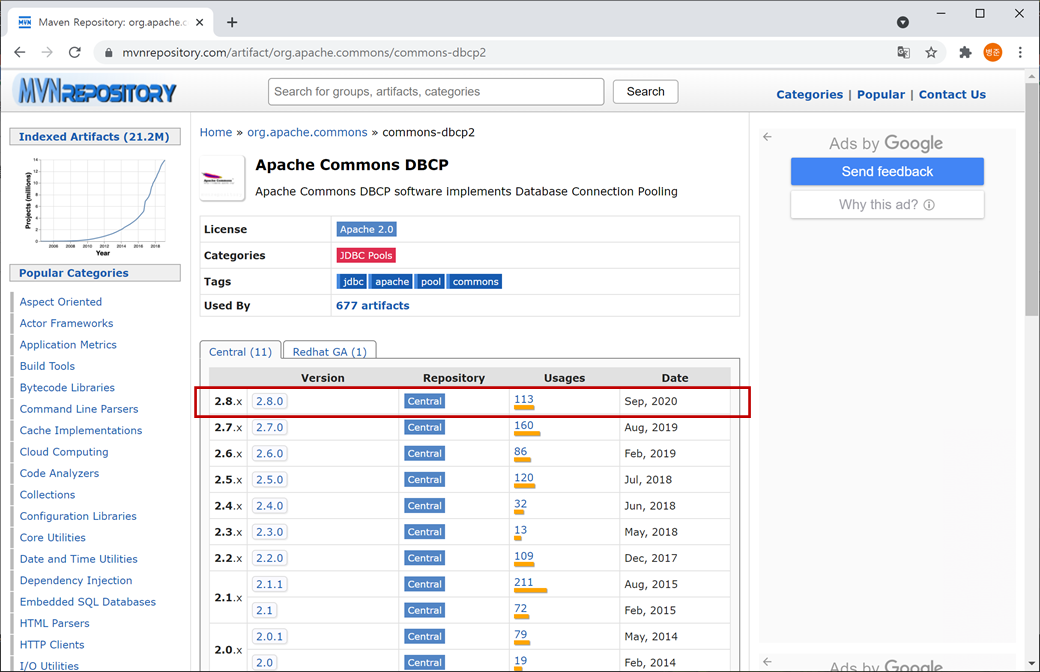Screen dimensions: 1040x672
Task: Click the Search button
Action: click(645, 92)
